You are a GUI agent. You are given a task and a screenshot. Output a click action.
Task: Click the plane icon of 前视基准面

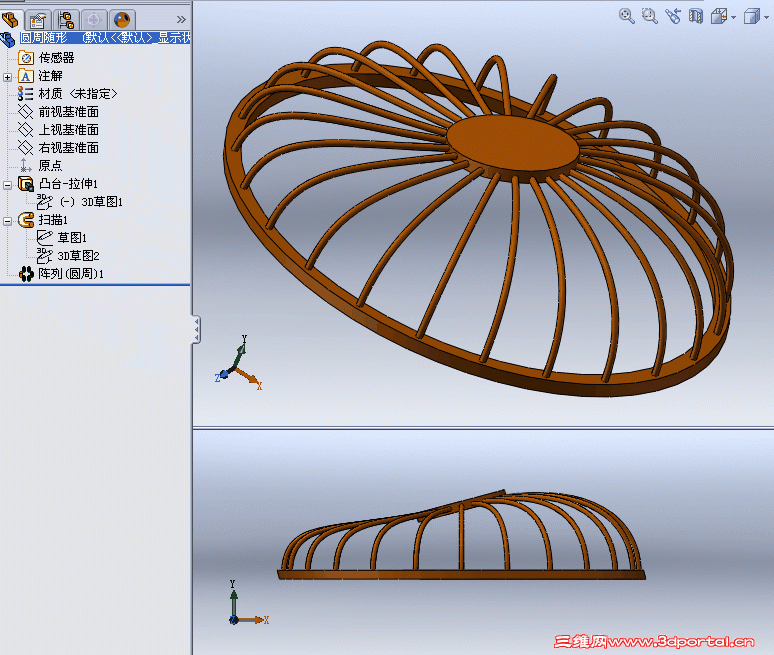click(26, 112)
